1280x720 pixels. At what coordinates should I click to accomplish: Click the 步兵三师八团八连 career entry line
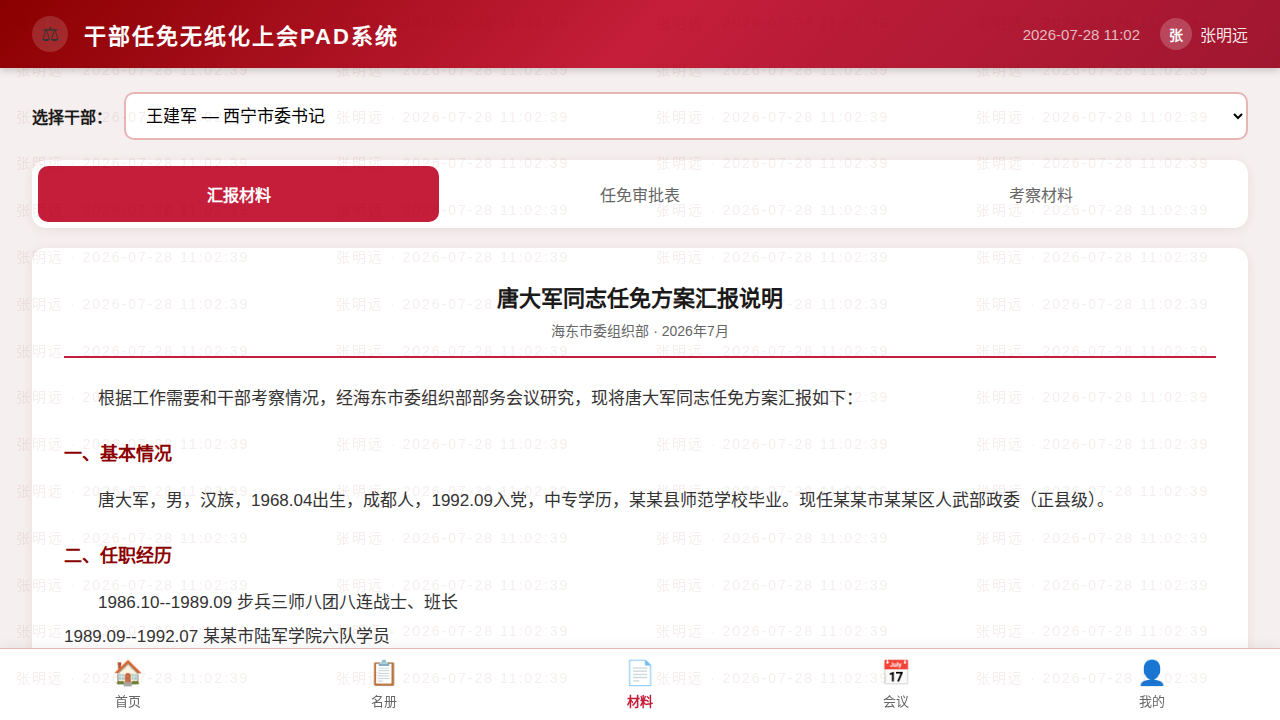click(x=278, y=602)
